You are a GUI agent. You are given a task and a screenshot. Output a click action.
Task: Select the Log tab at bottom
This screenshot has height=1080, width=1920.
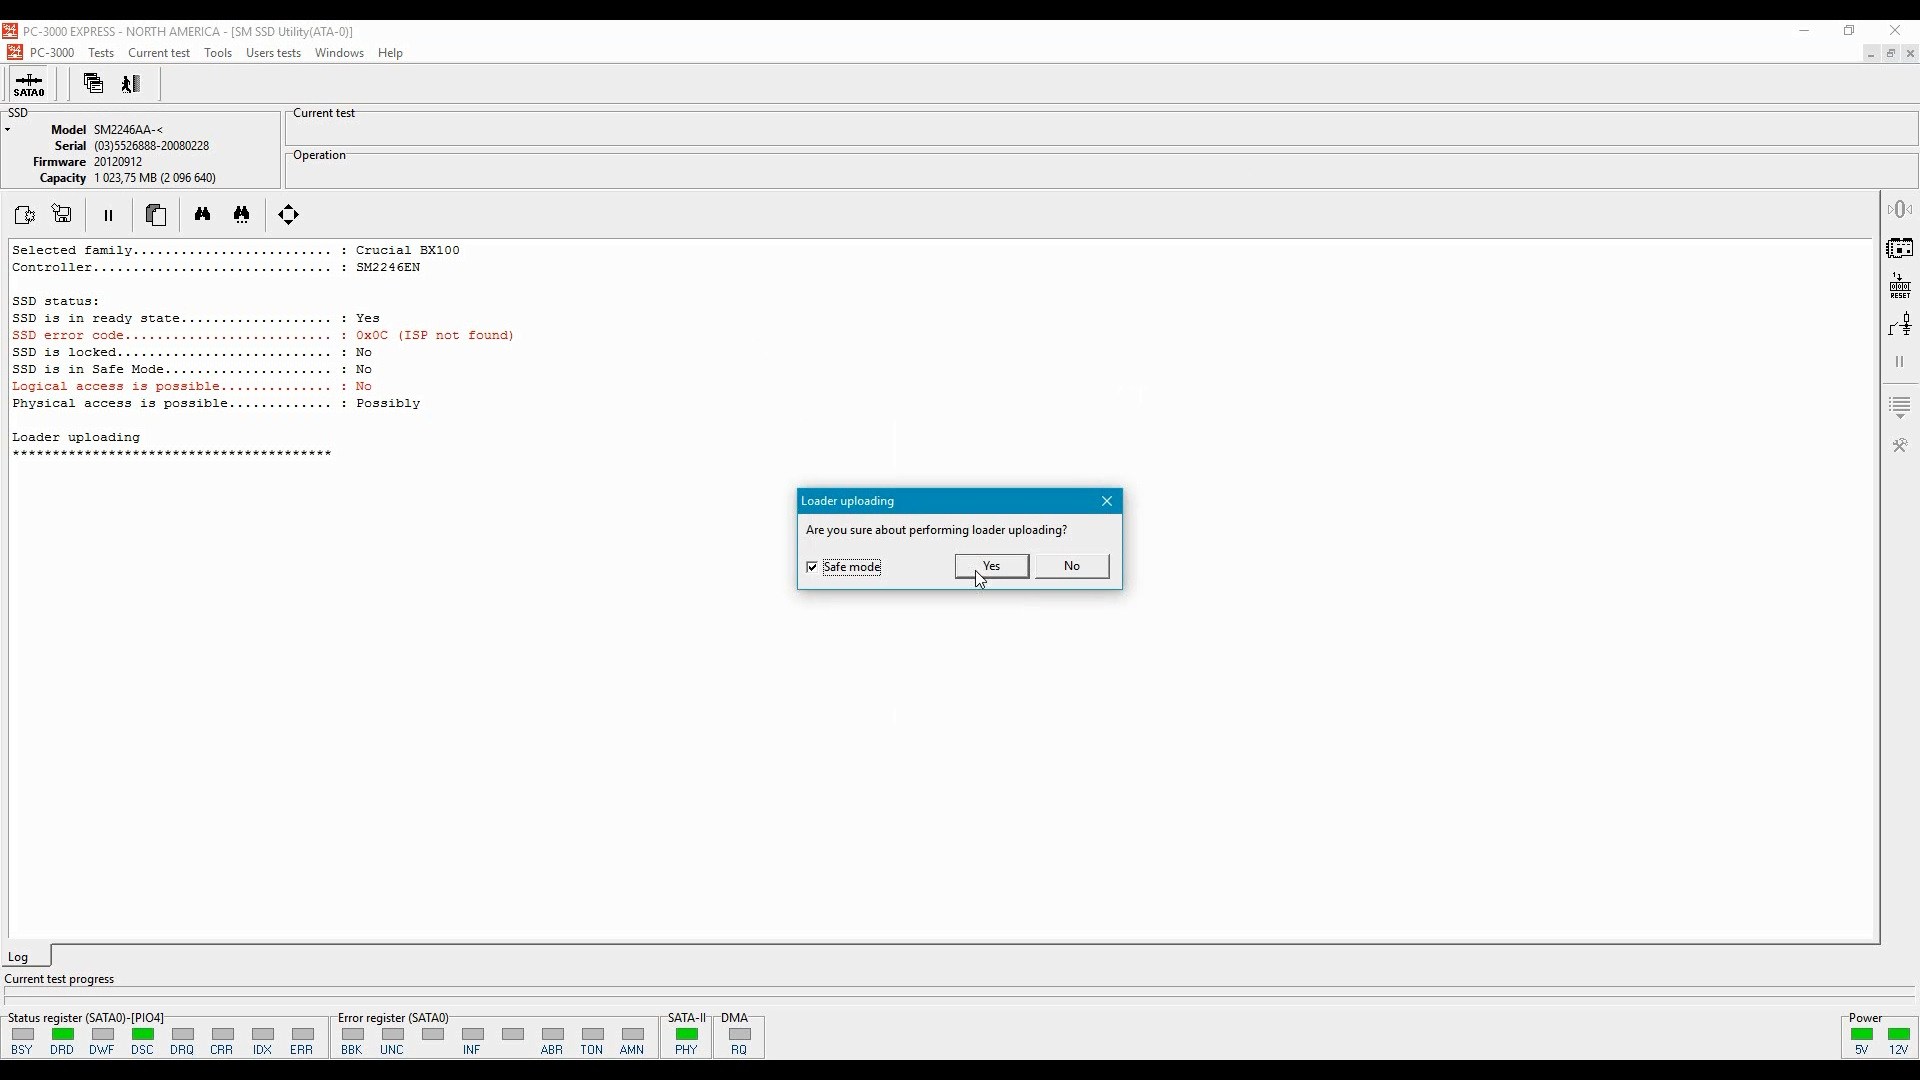(x=19, y=957)
